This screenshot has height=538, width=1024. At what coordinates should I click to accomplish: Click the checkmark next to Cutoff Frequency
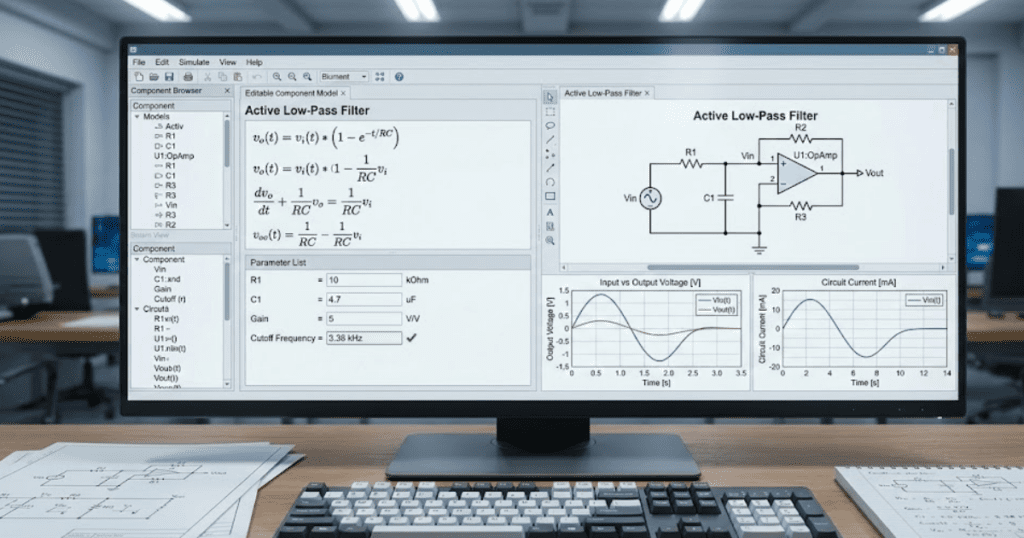coord(411,338)
